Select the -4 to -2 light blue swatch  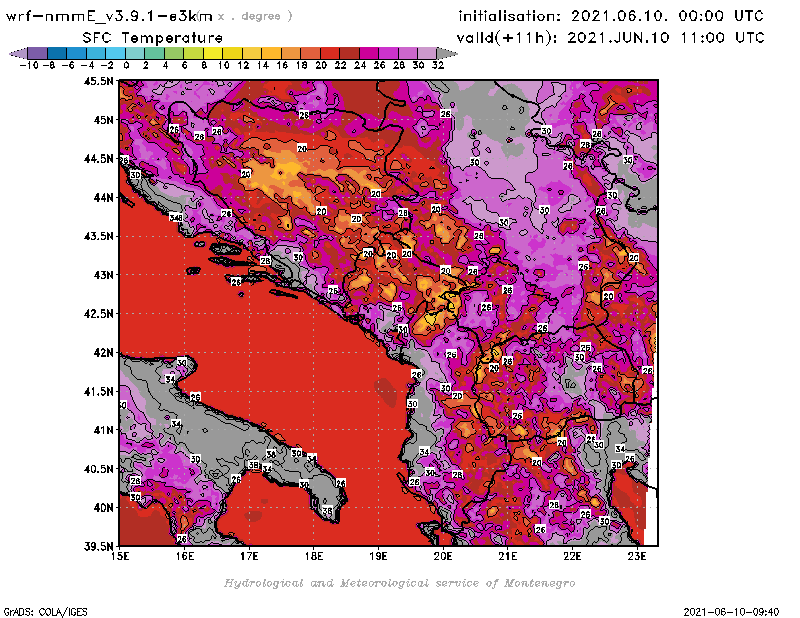pyautogui.click(x=96, y=53)
